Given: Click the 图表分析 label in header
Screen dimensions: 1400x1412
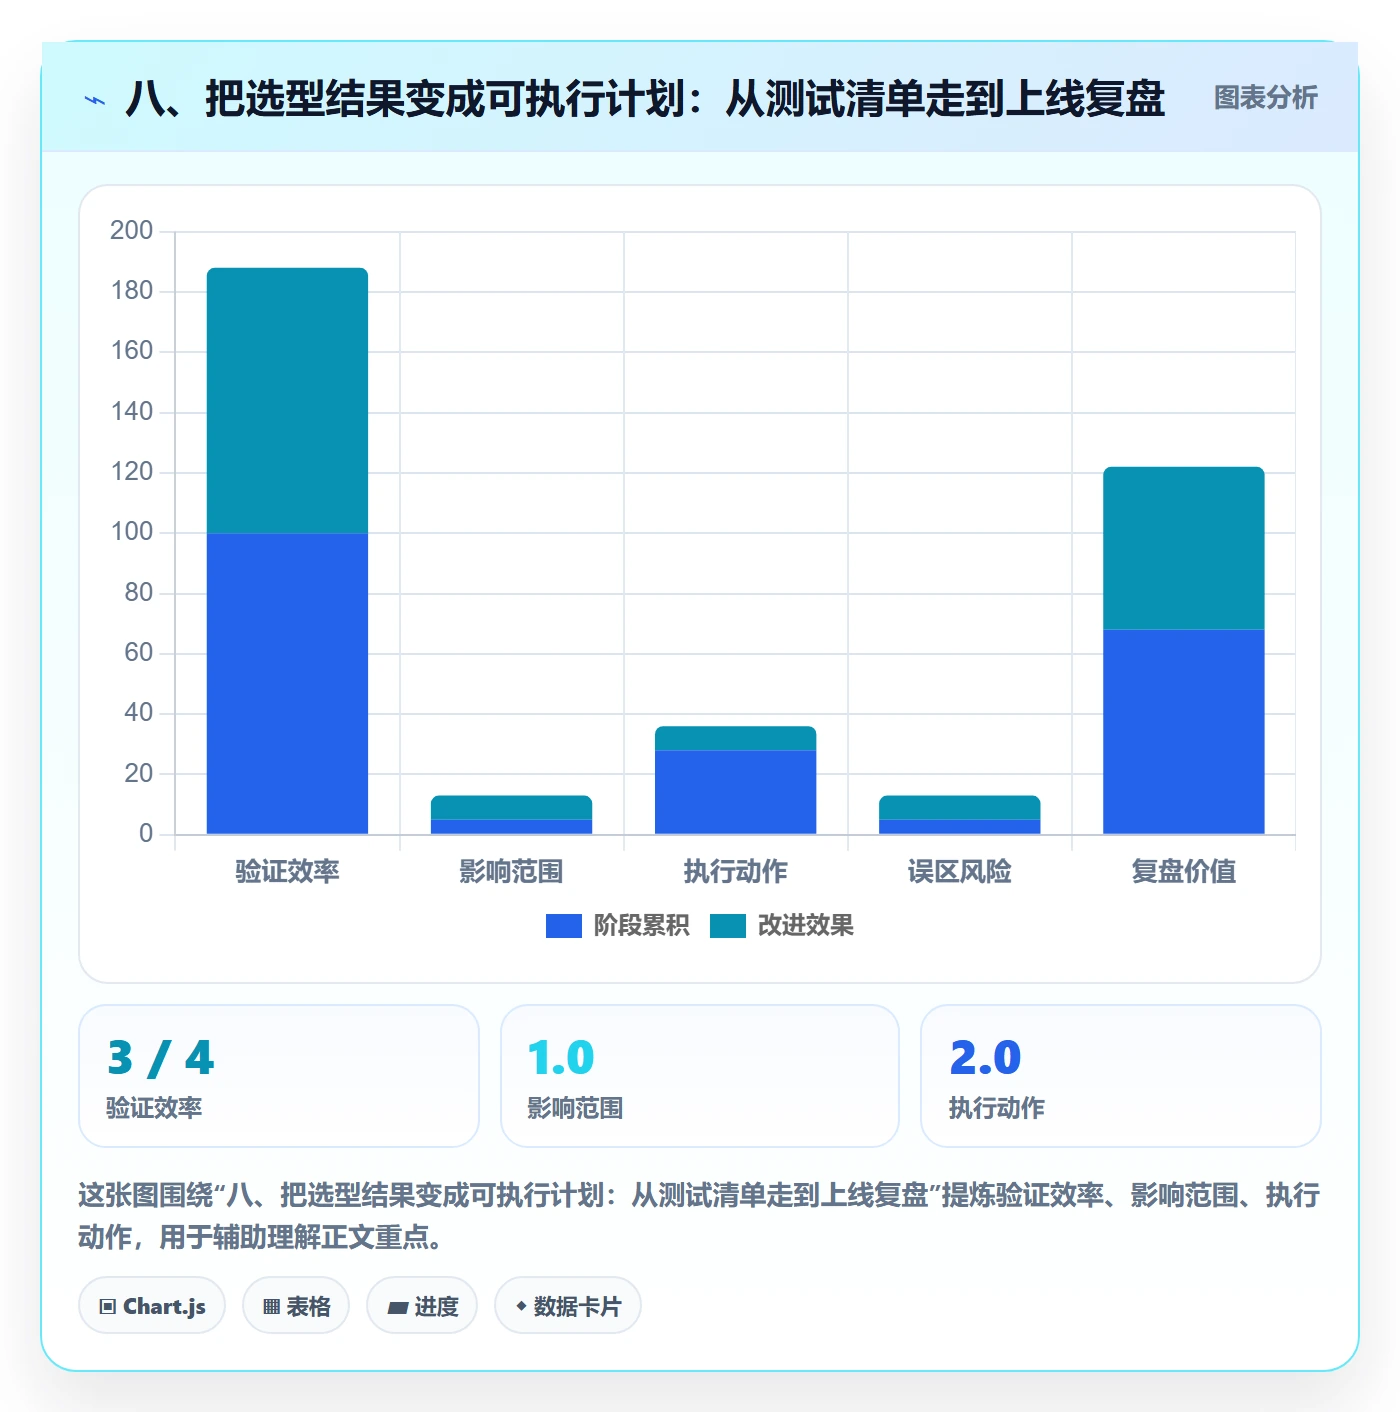Looking at the screenshot, I should [1265, 98].
